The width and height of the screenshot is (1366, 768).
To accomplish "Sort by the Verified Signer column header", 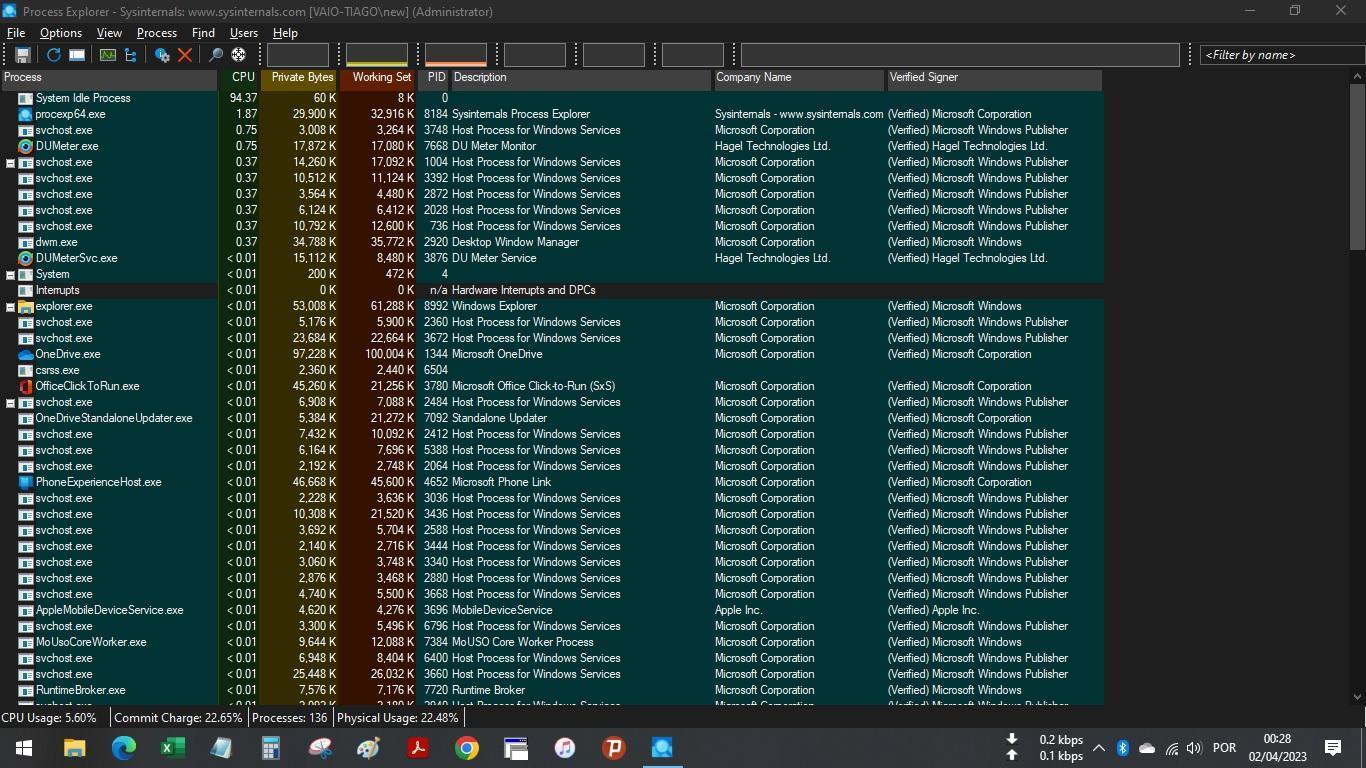I will 994,78.
